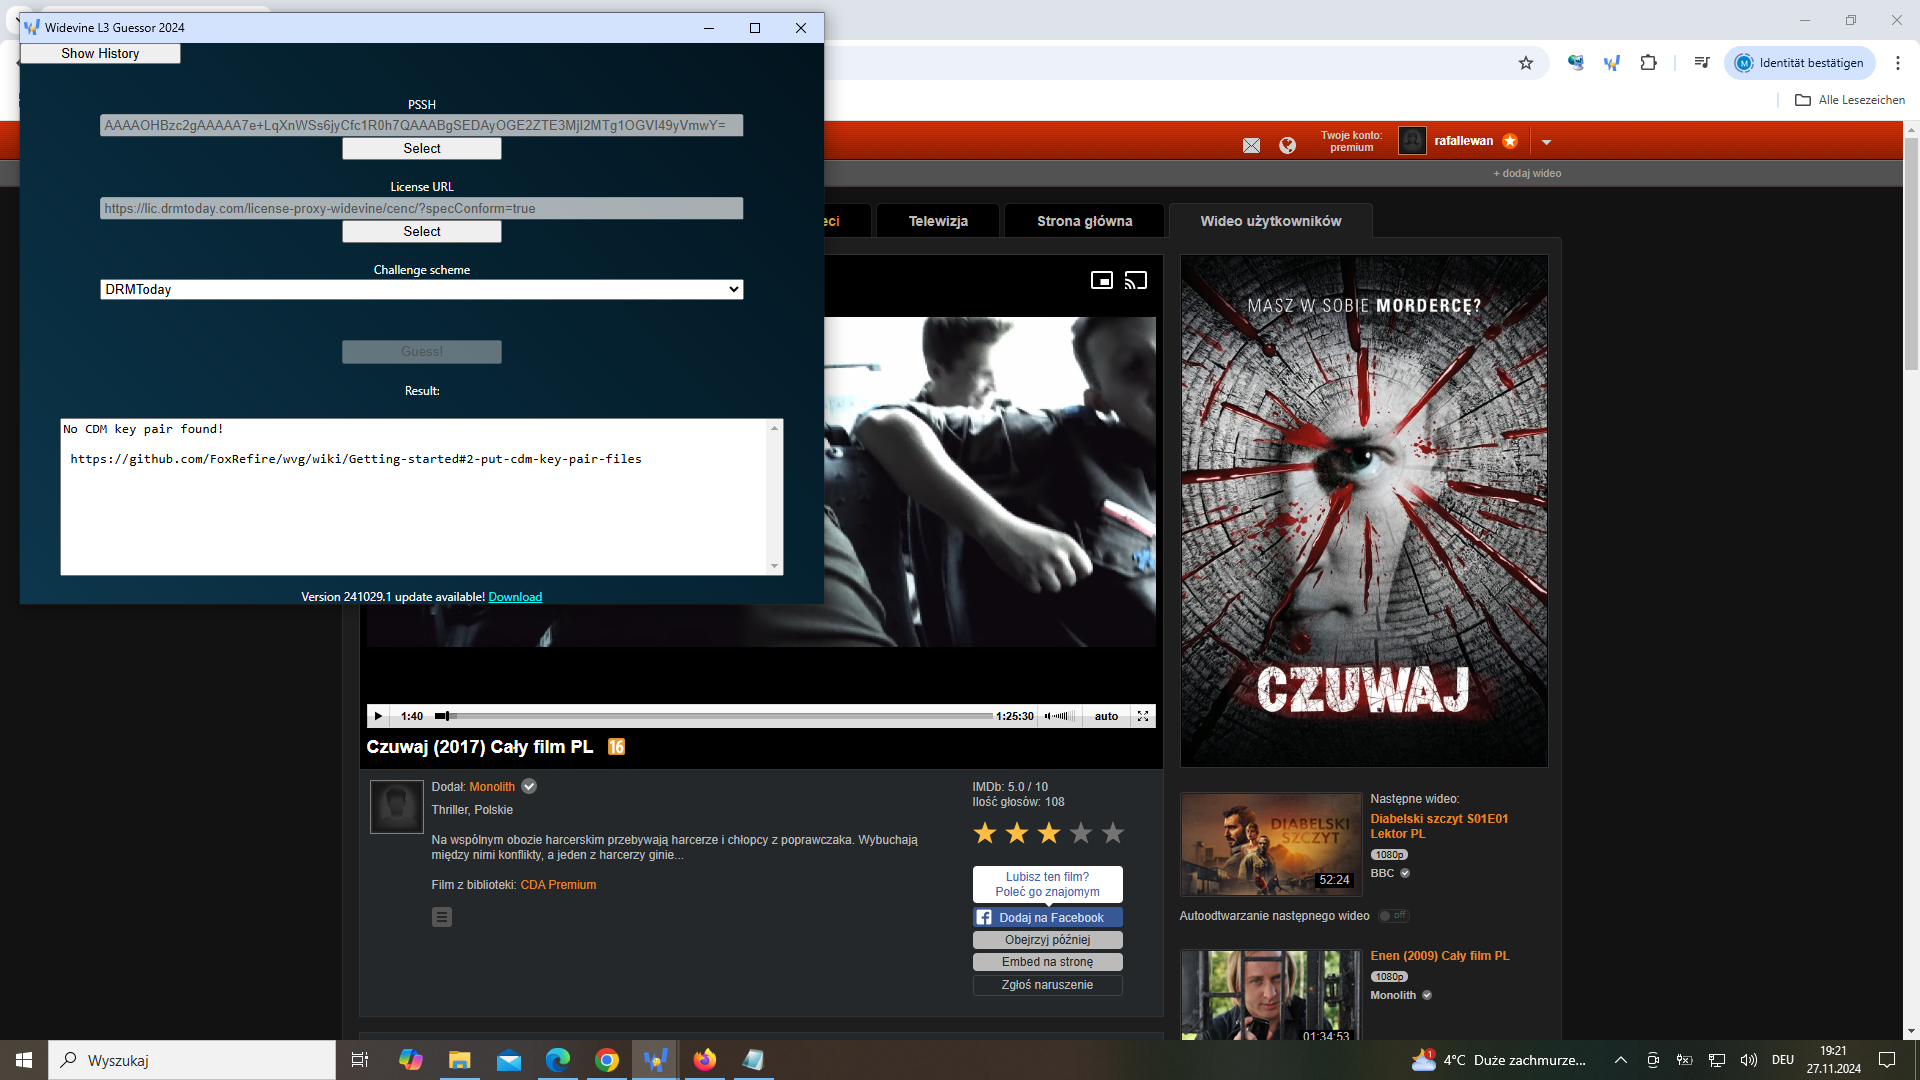Image resolution: width=1920 pixels, height=1080 pixels.
Task: Switch to the Strona główna tab
Action: tap(1085, 221)
